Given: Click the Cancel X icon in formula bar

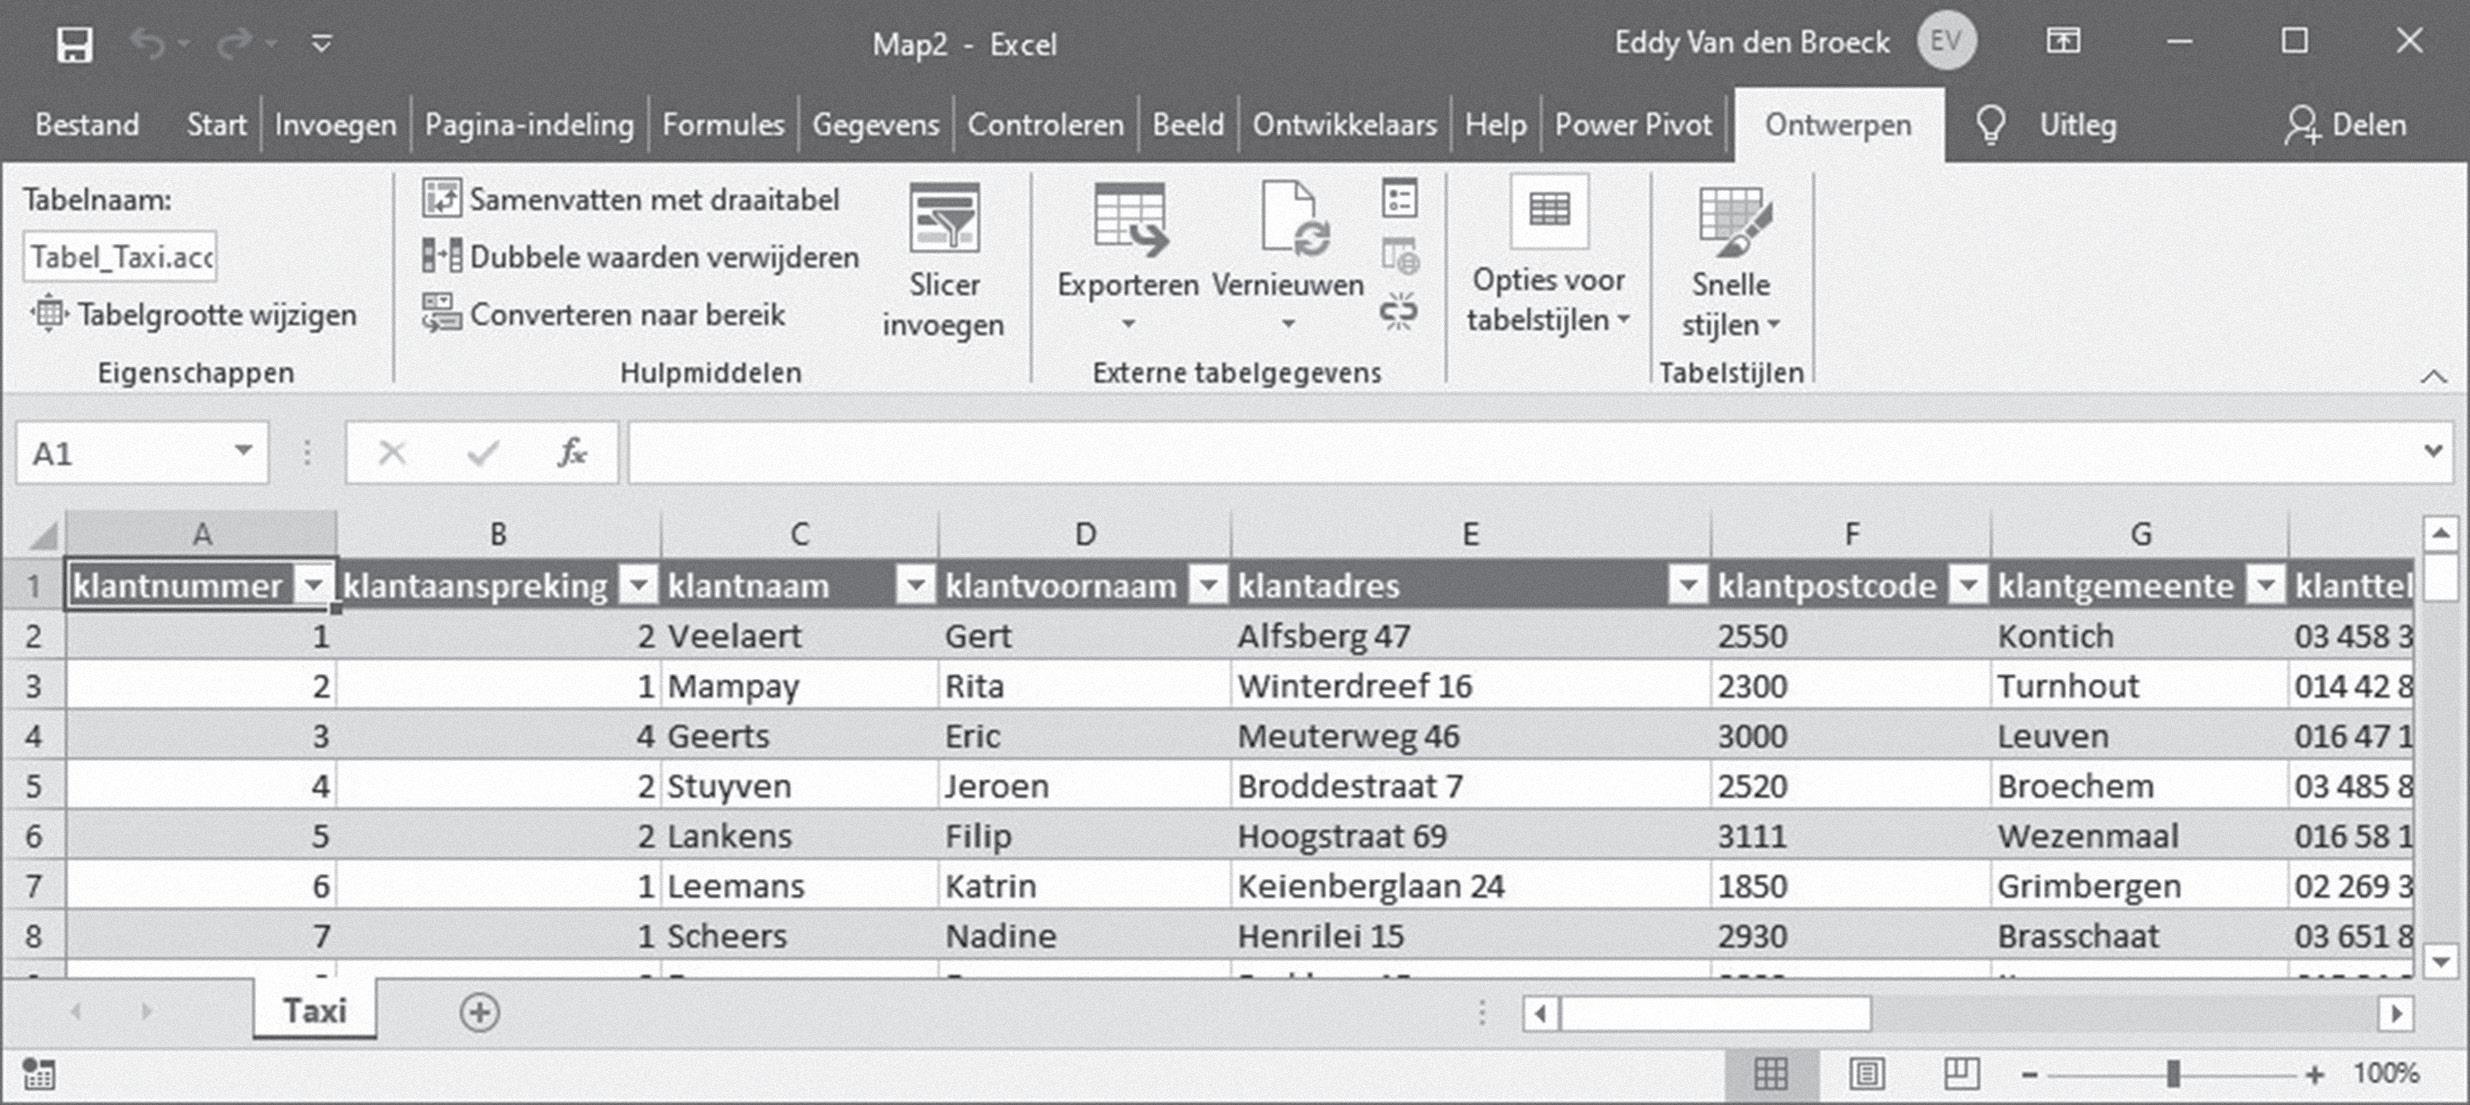Looking at the screenshot, I should pyautogui.click(x=392, y=453).
